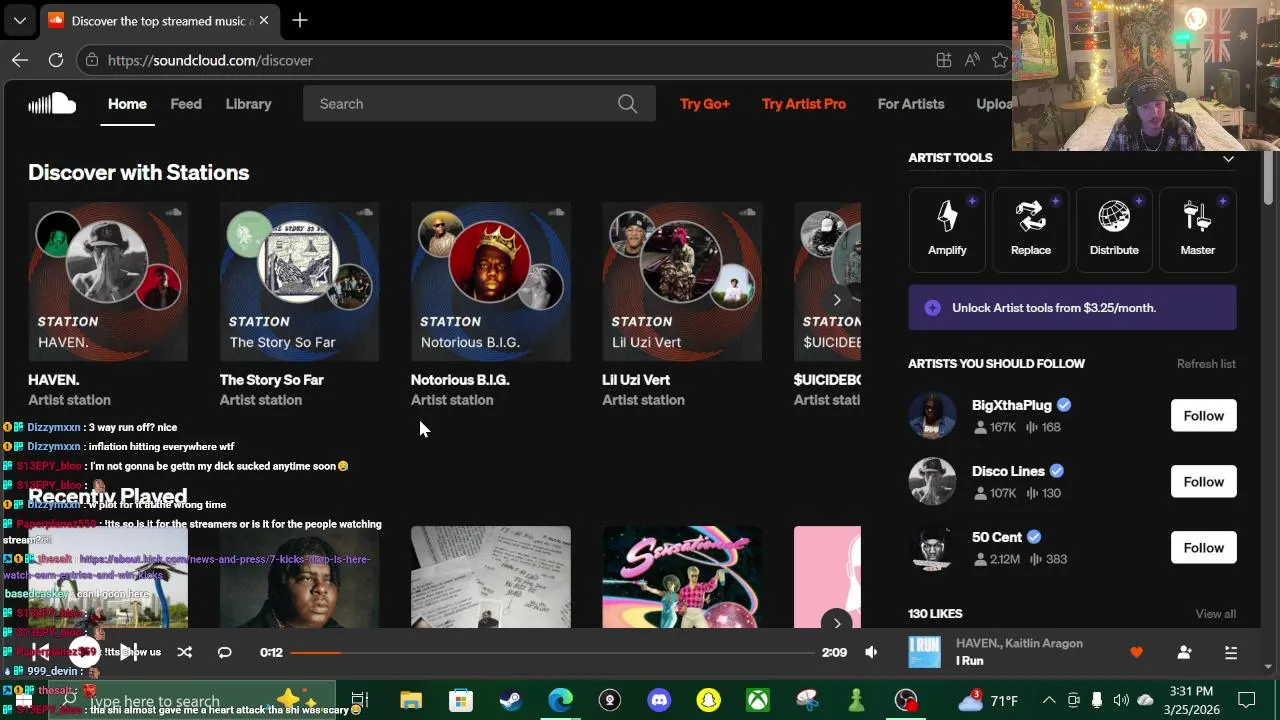Mute the player volume
This screenshot has height=720, width=1280.
[x=871, y=652]
